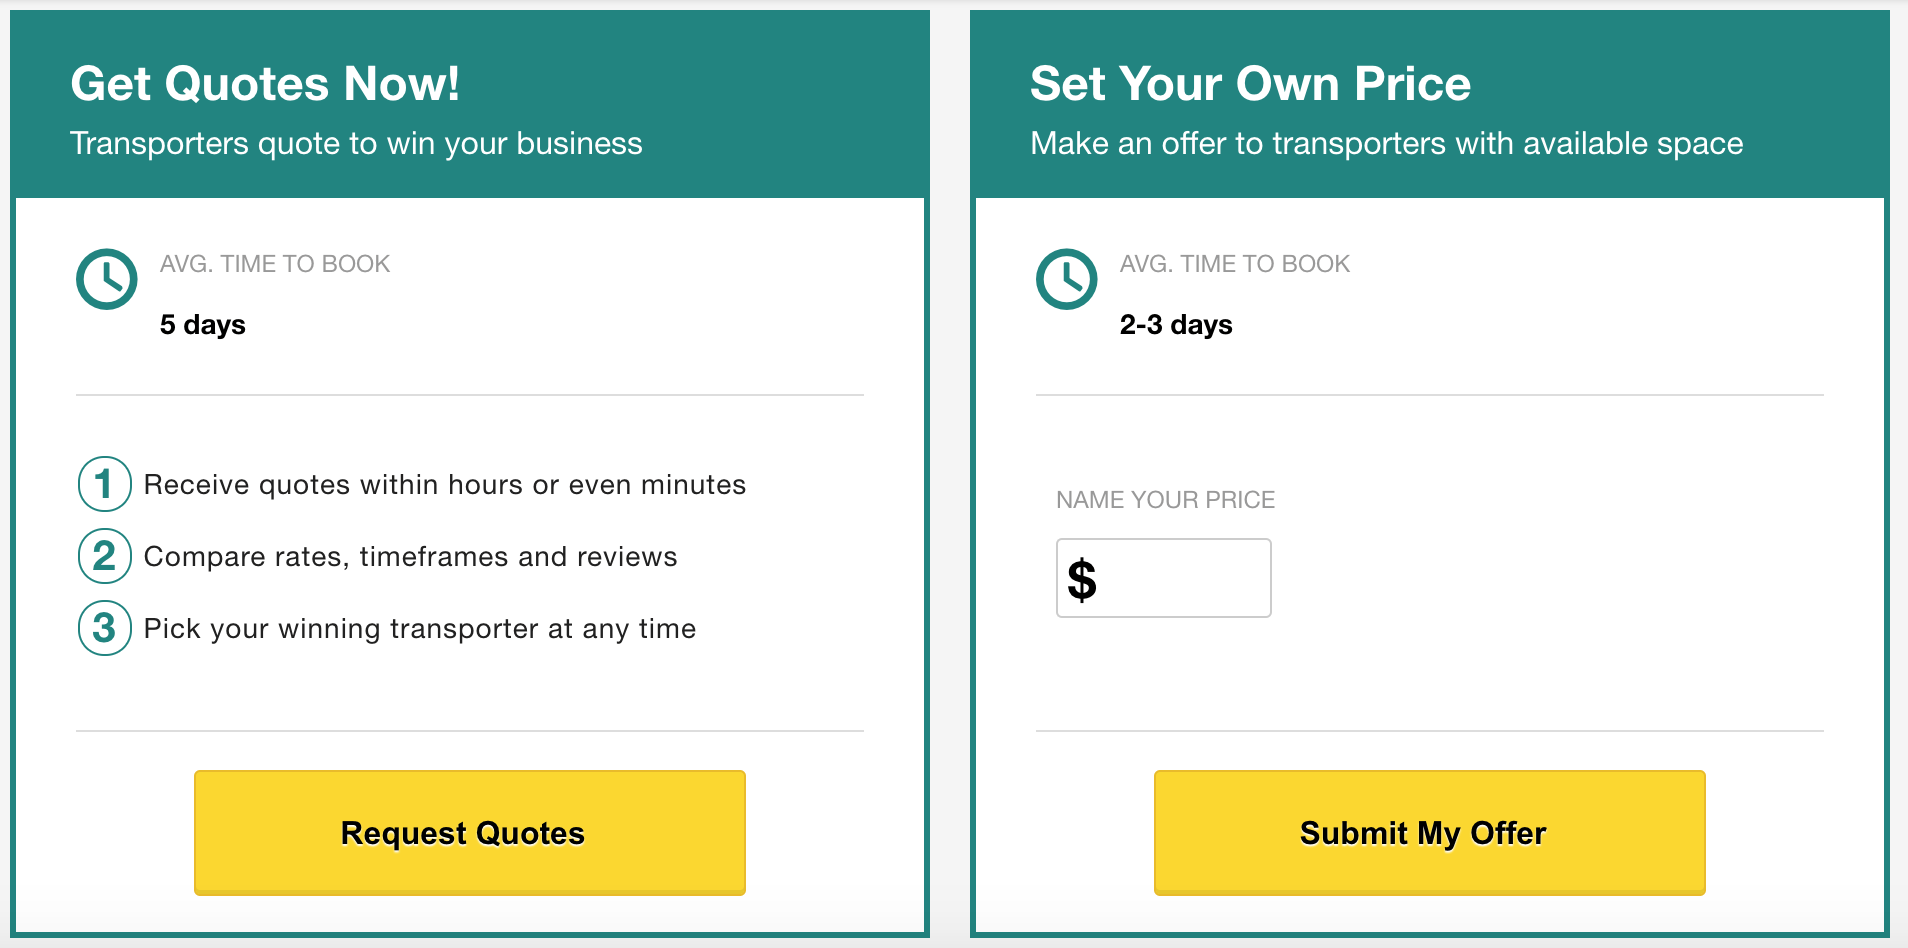Click the circled number 1 step icon
1908x948 pixels.
click(x=105, y=484)
